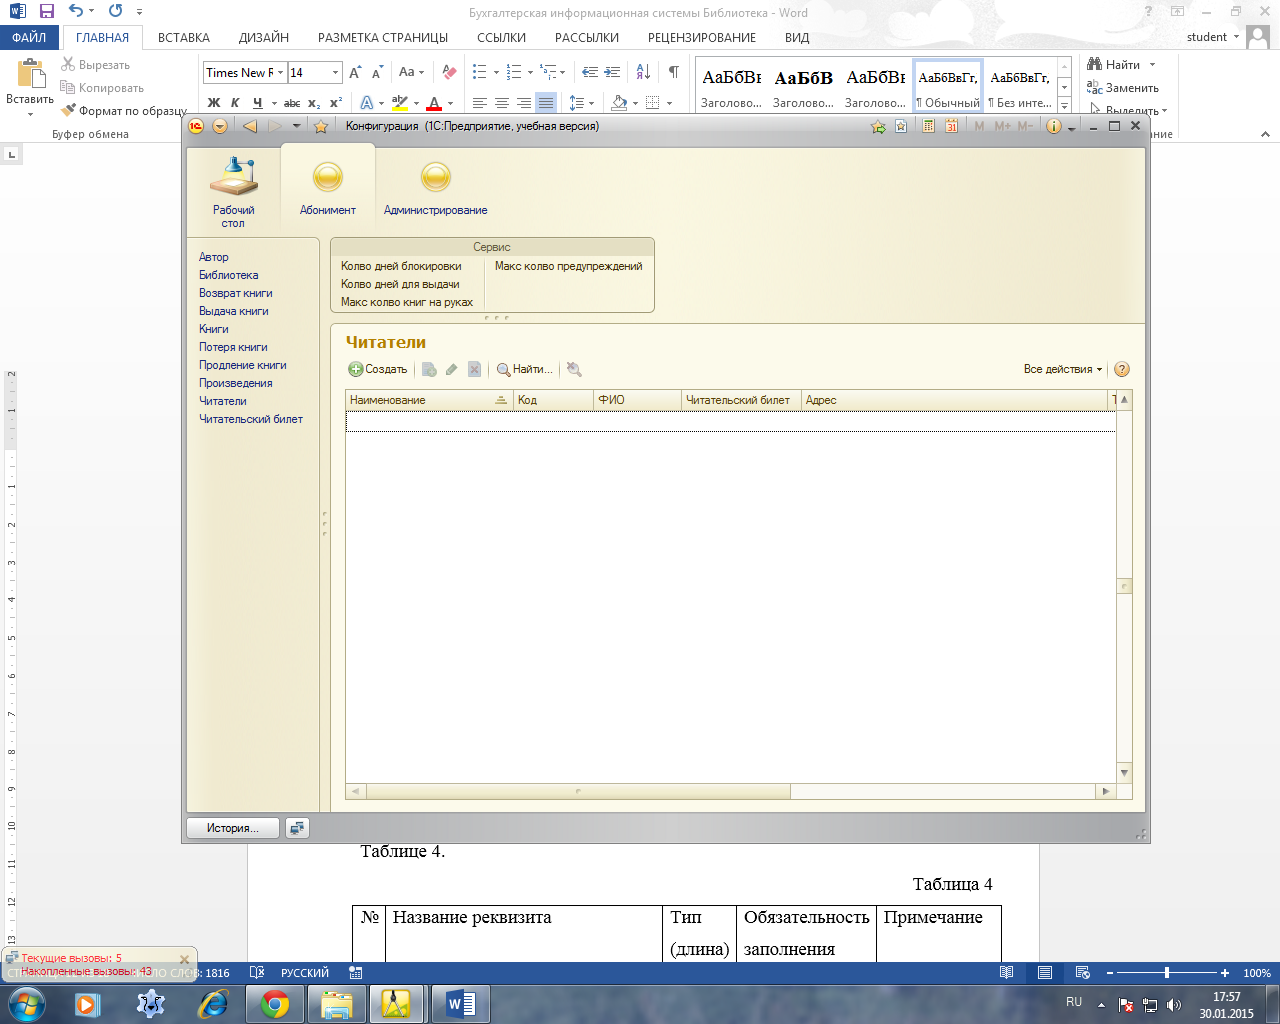Apply strikethrough in Word ribbon
Screen dimensions: 1280x1024
coord(292,103)
